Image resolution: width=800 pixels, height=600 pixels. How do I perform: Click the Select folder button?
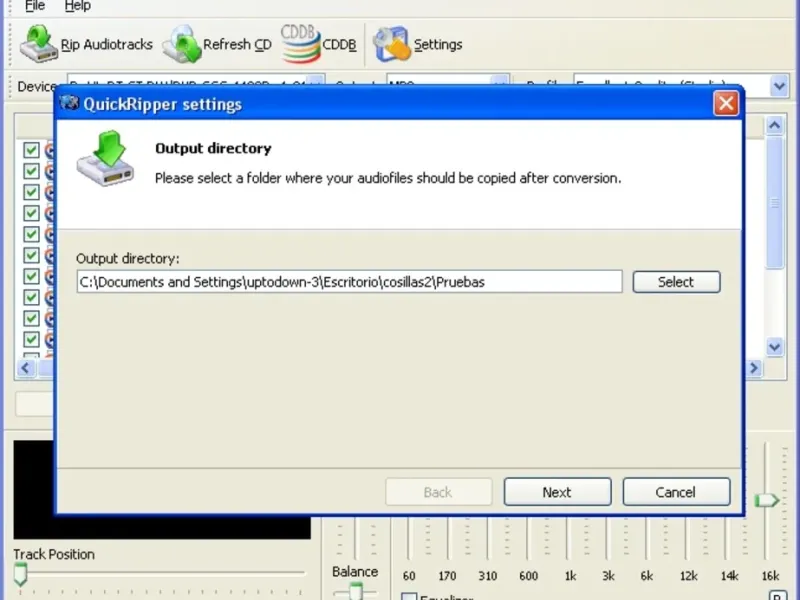pyautogui.click(x=677, y=282)
